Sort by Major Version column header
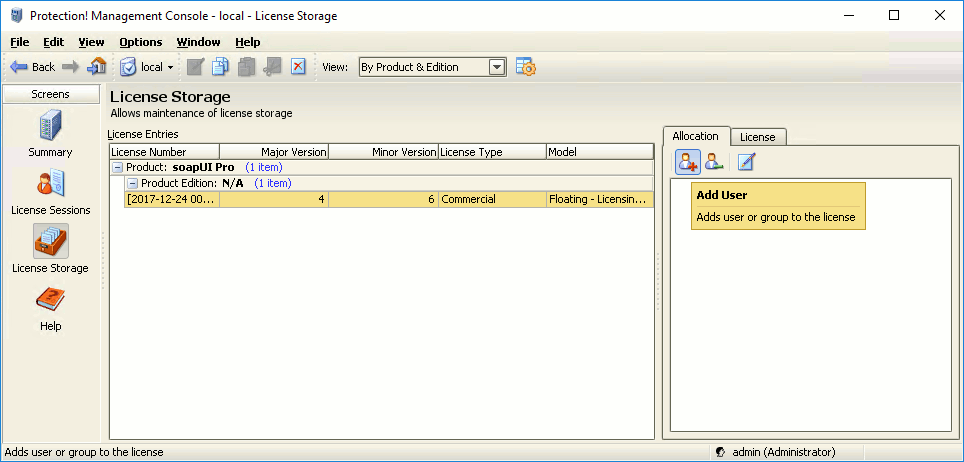 [x=274, y=152]
